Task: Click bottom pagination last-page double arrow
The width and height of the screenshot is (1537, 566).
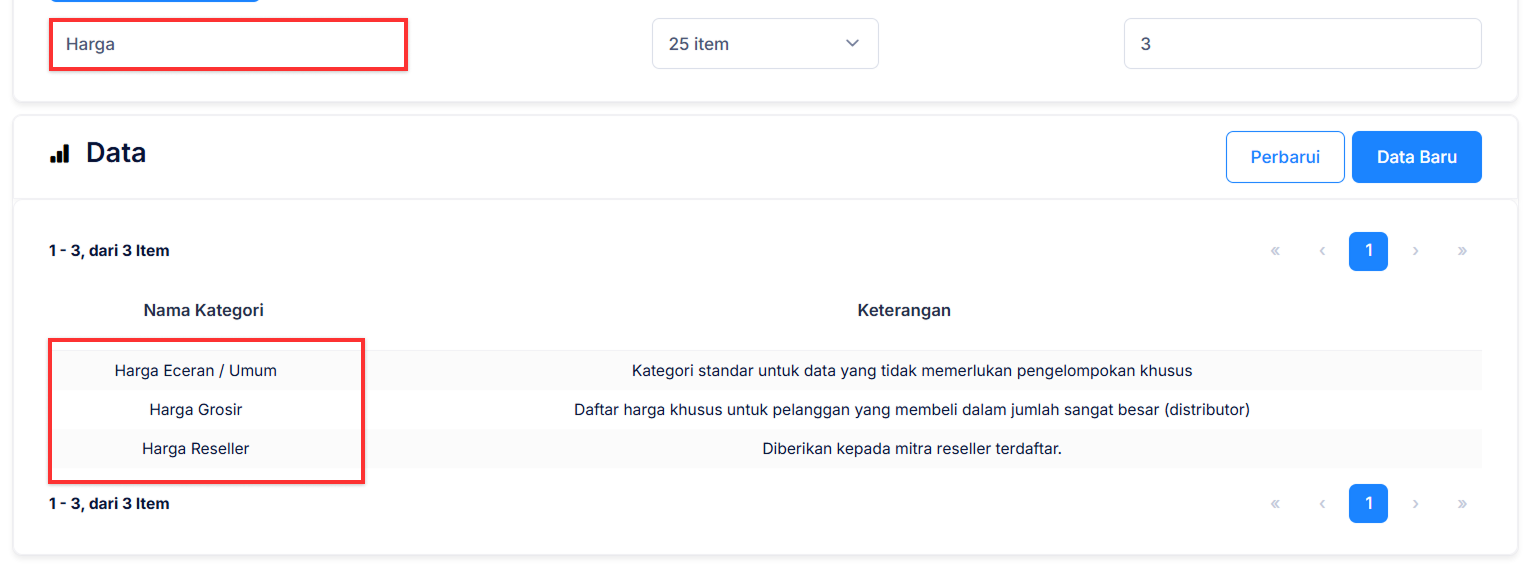Action: 1462,503
